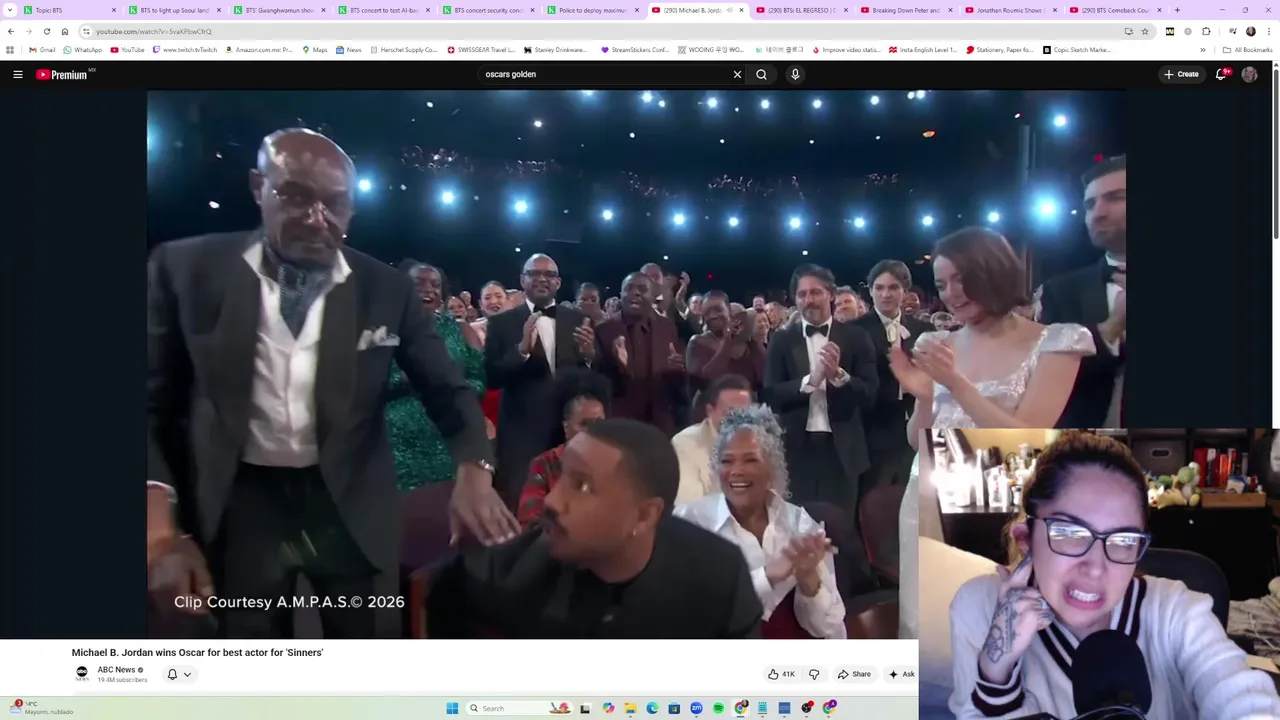Switch to 'Jonathan Roumie Shows' tab
1280x720 pixels.
click(1010, 10)
